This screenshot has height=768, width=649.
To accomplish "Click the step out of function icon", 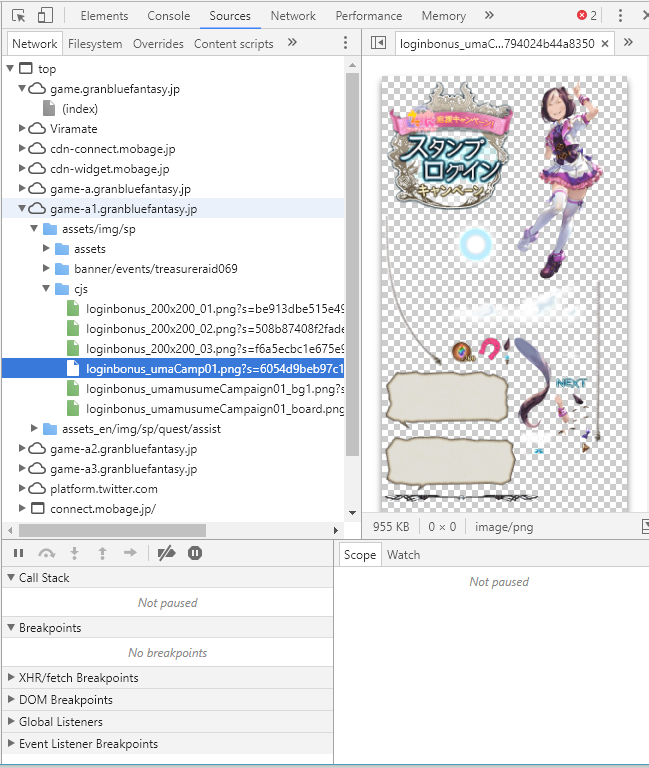I will [102, 553].
